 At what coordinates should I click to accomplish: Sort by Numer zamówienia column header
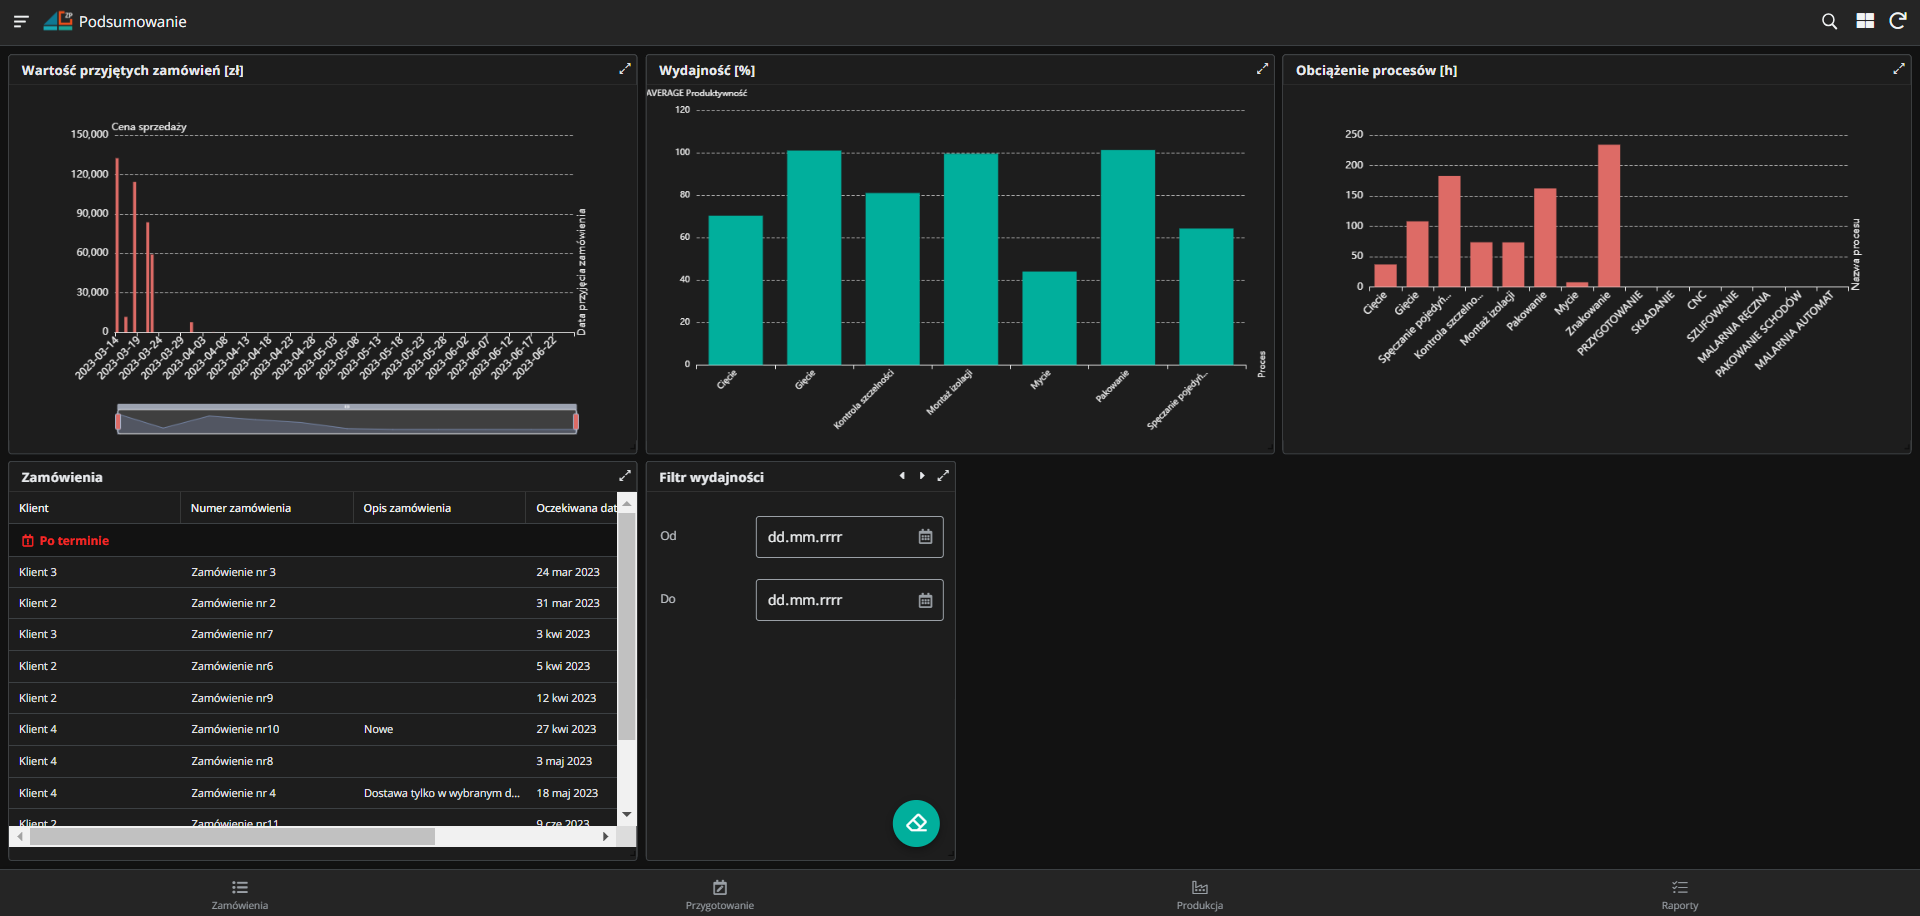[x=241, y=508]
